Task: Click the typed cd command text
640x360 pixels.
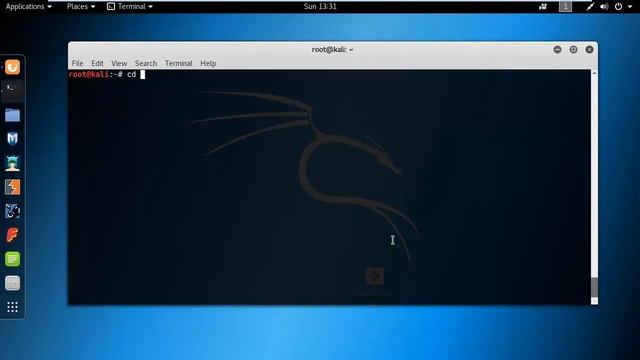Action: 131,74
